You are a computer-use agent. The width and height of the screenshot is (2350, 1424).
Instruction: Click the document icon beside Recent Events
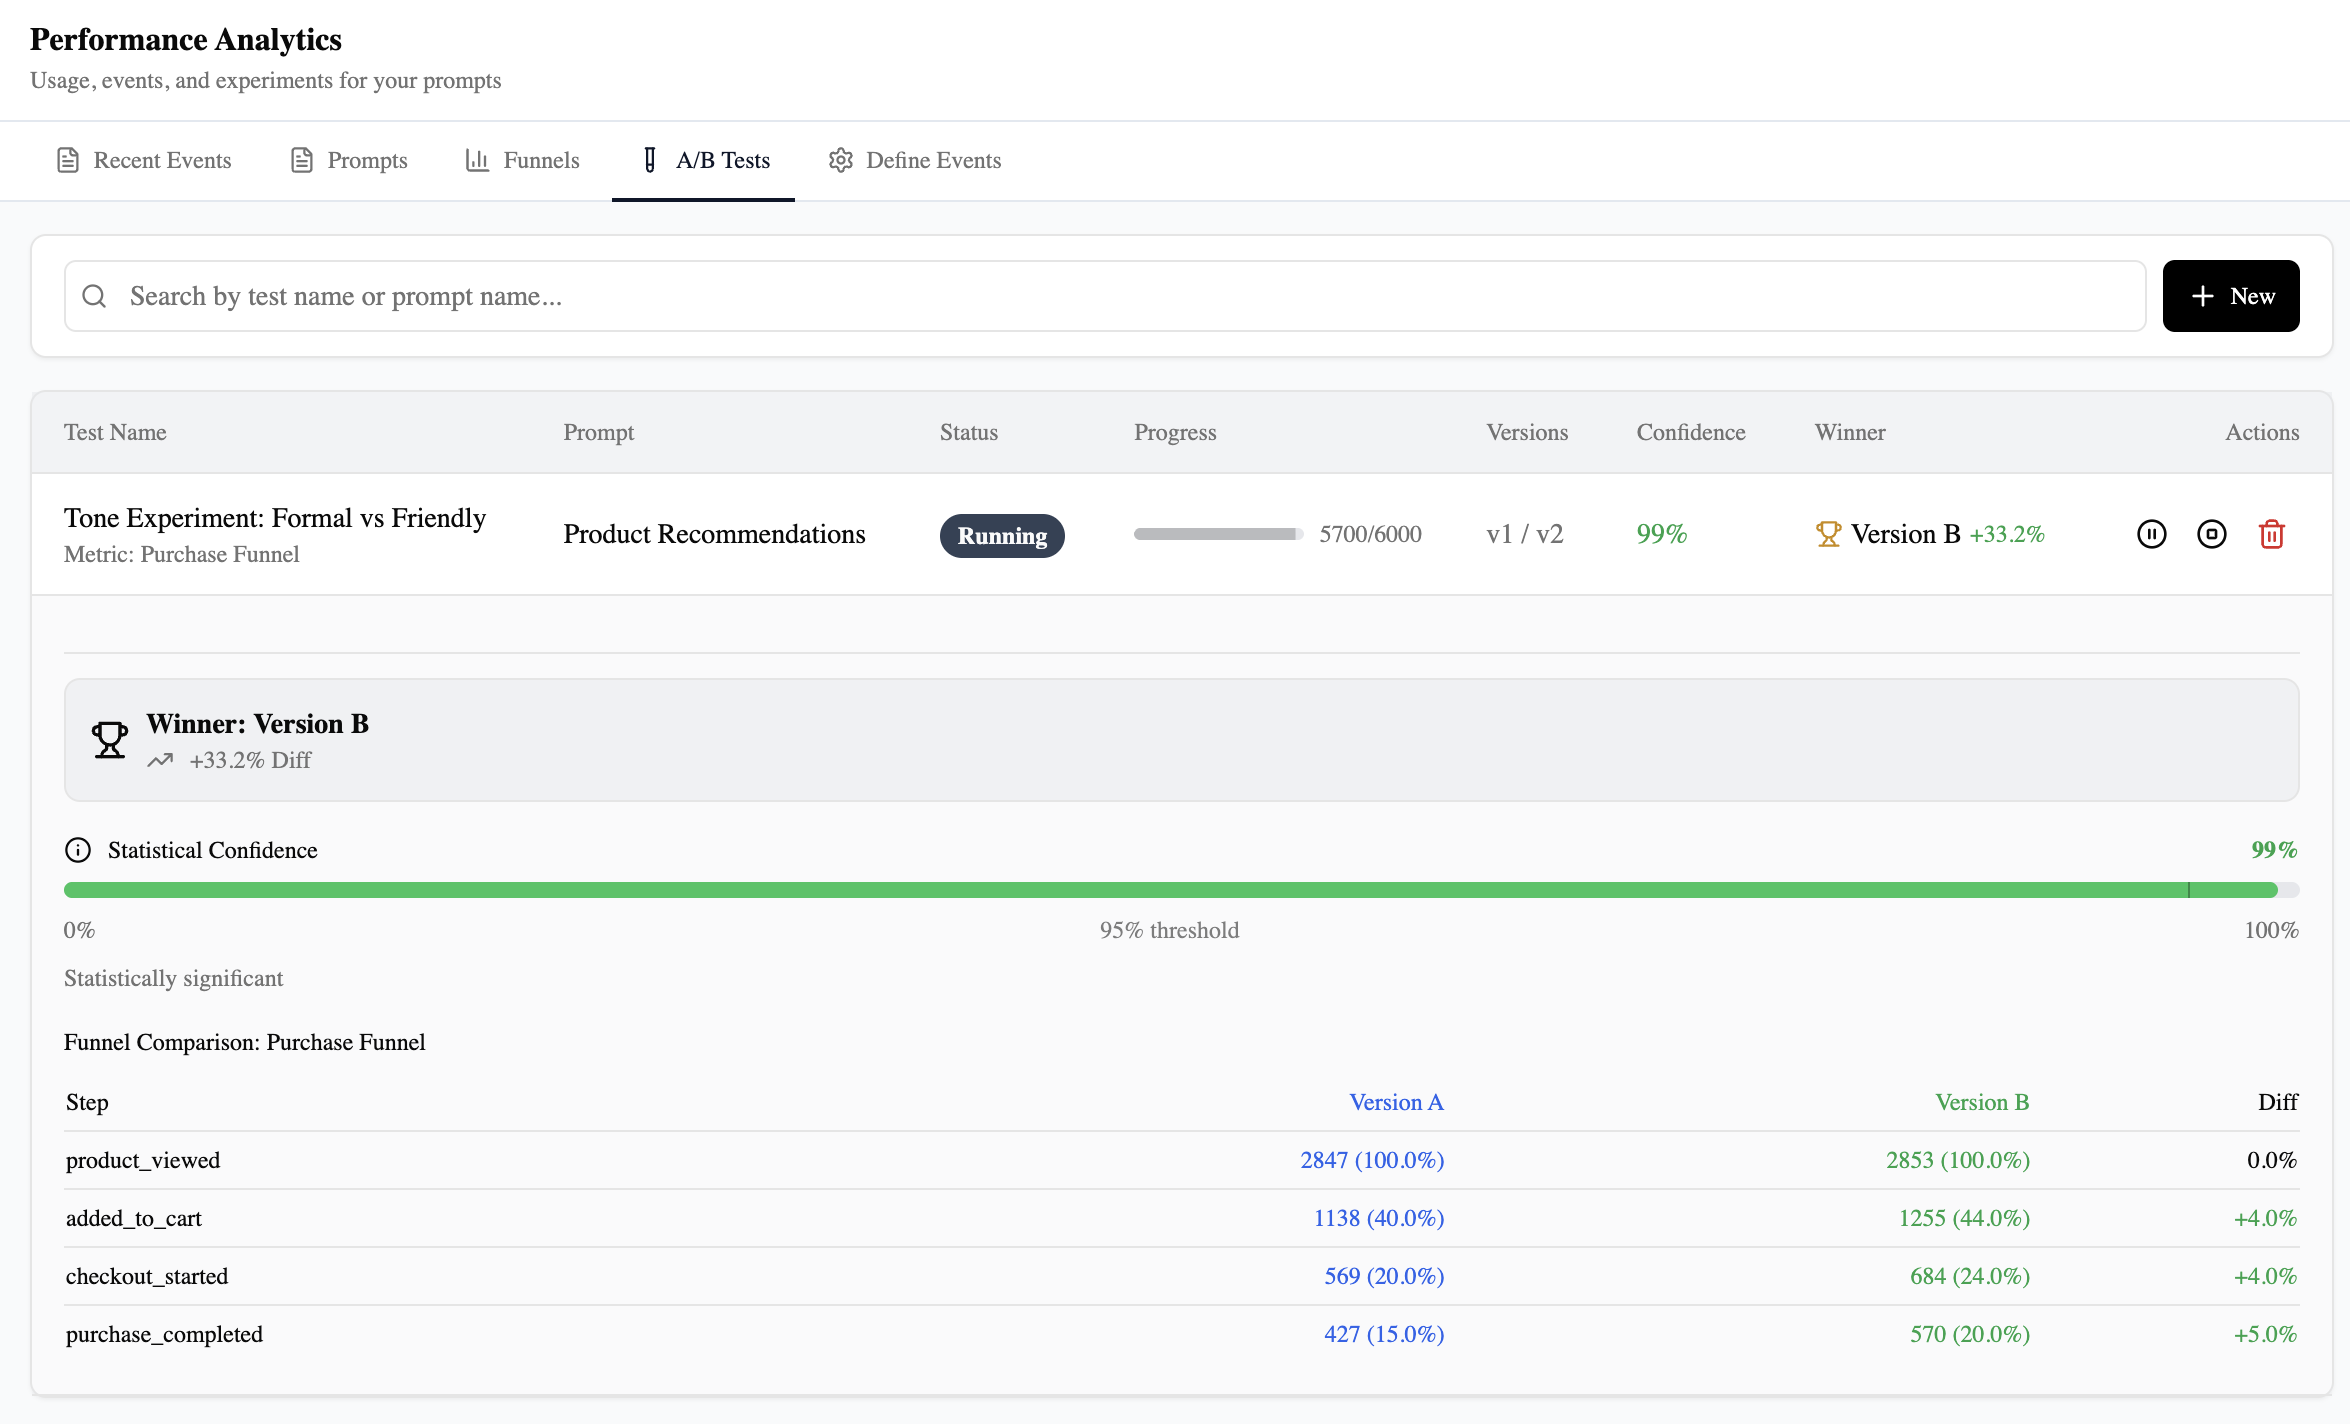coord(68,160)
